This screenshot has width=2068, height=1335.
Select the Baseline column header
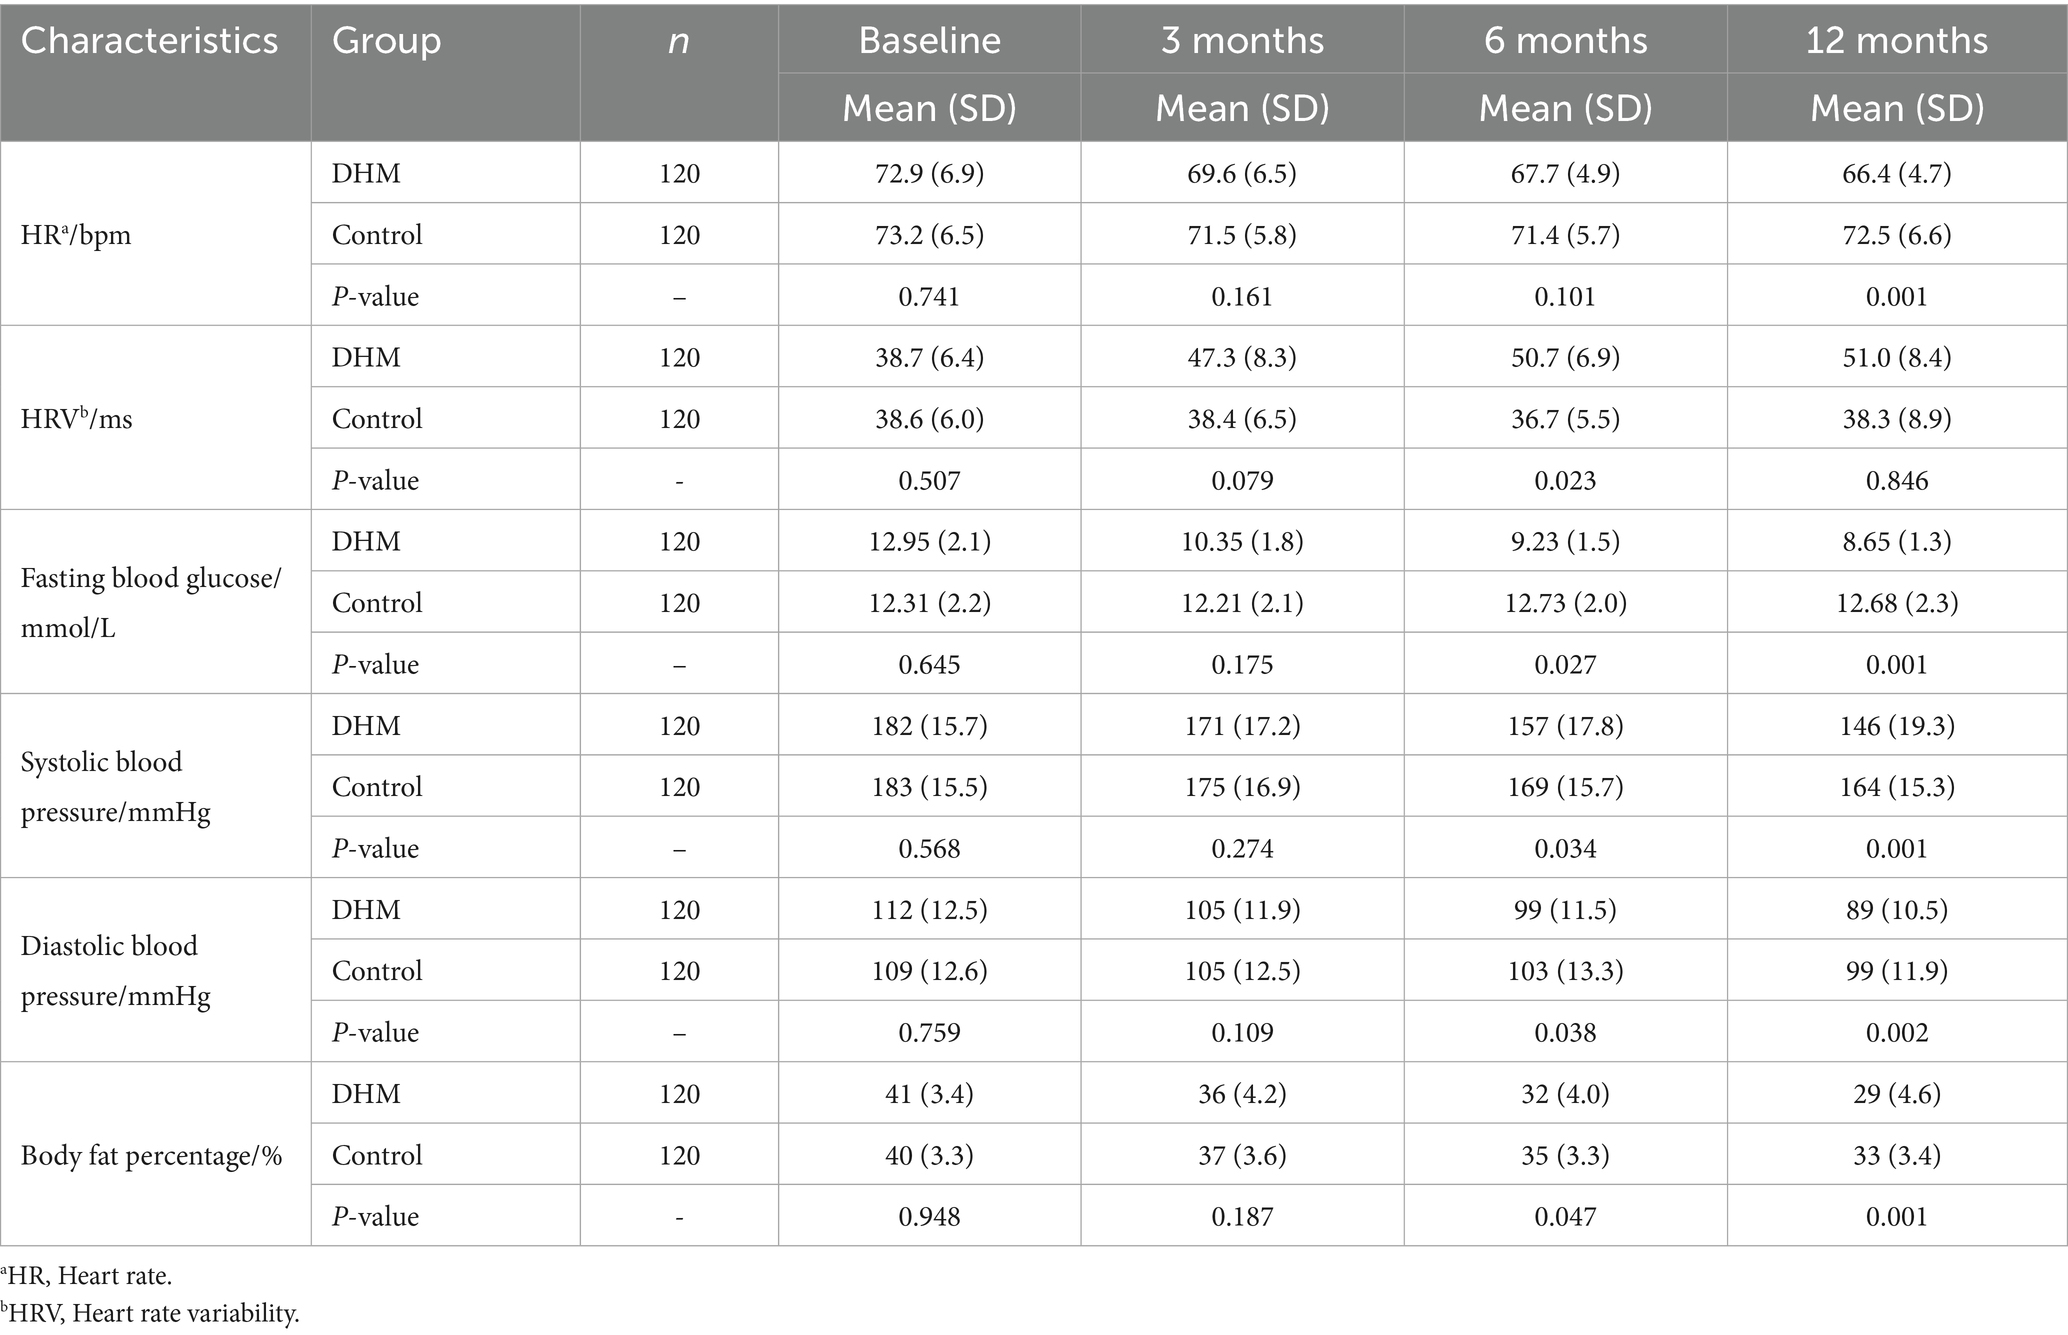(x=929, y=41)
